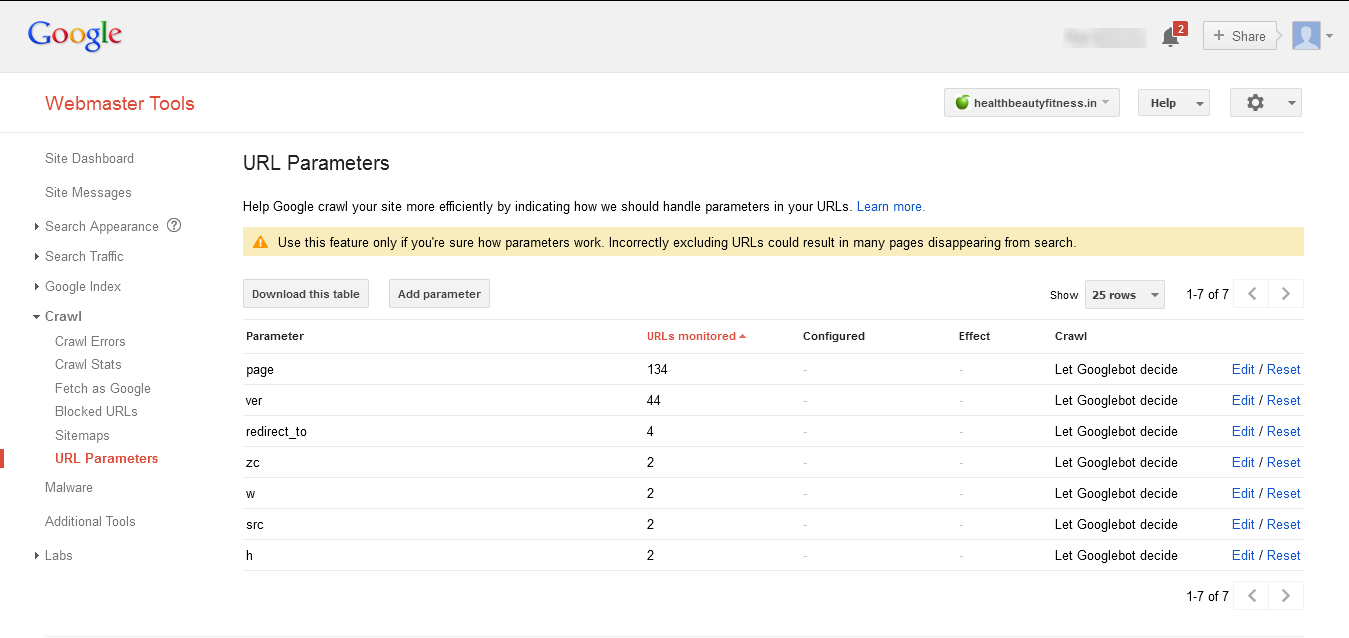Open the settings gear menu
Screen dimensions: 1349x638
[1265, 103]
